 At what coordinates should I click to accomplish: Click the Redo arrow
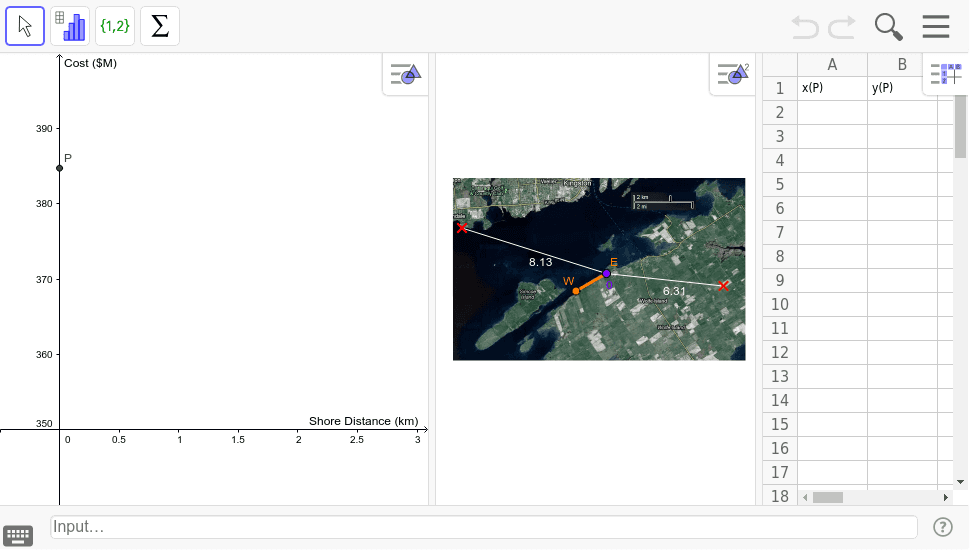tap(842, 27)
